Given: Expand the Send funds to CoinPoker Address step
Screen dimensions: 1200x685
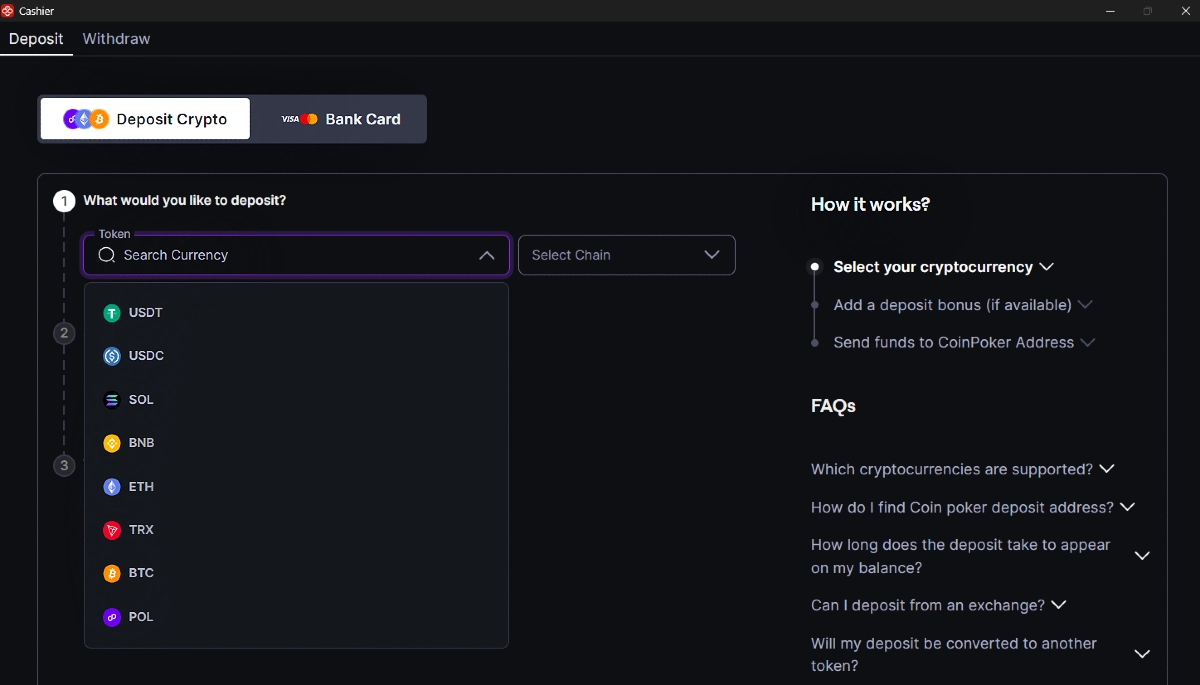Looking at the screenshot, I should (x=1089, y=342).
